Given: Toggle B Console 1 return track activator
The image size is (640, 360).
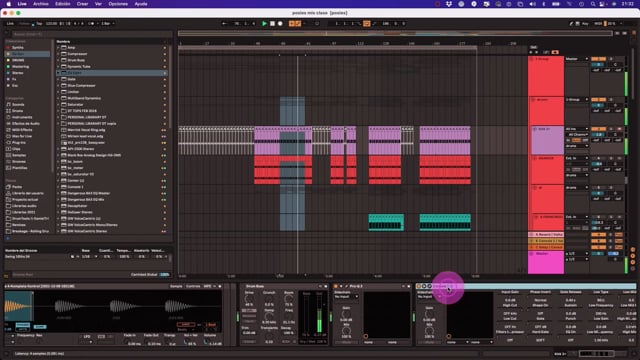Looking at the screenshot, I should click(x=598, y=241).
